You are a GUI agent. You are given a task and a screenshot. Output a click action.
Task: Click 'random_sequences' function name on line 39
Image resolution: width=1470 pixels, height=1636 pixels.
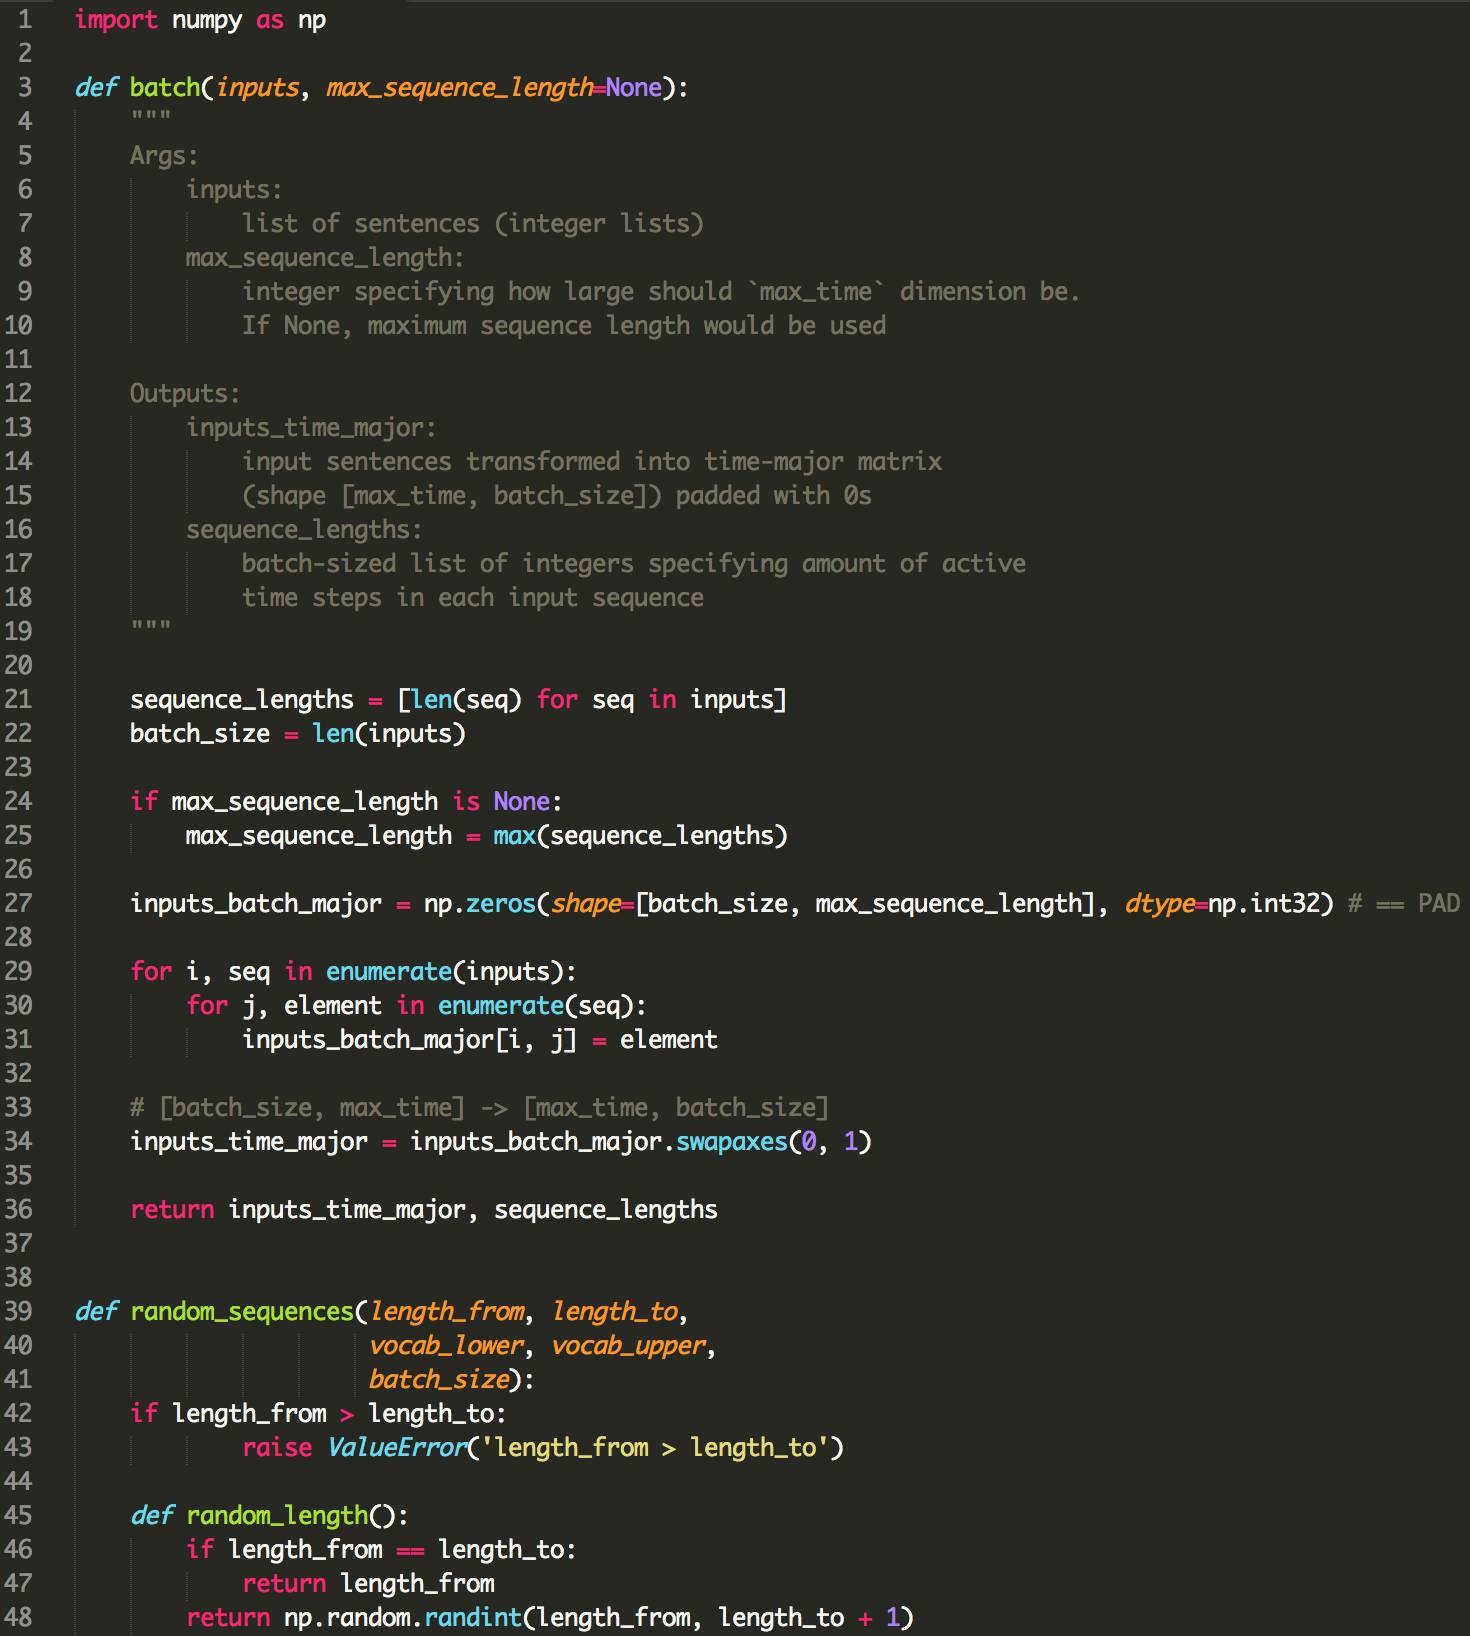pos(242,1312)
